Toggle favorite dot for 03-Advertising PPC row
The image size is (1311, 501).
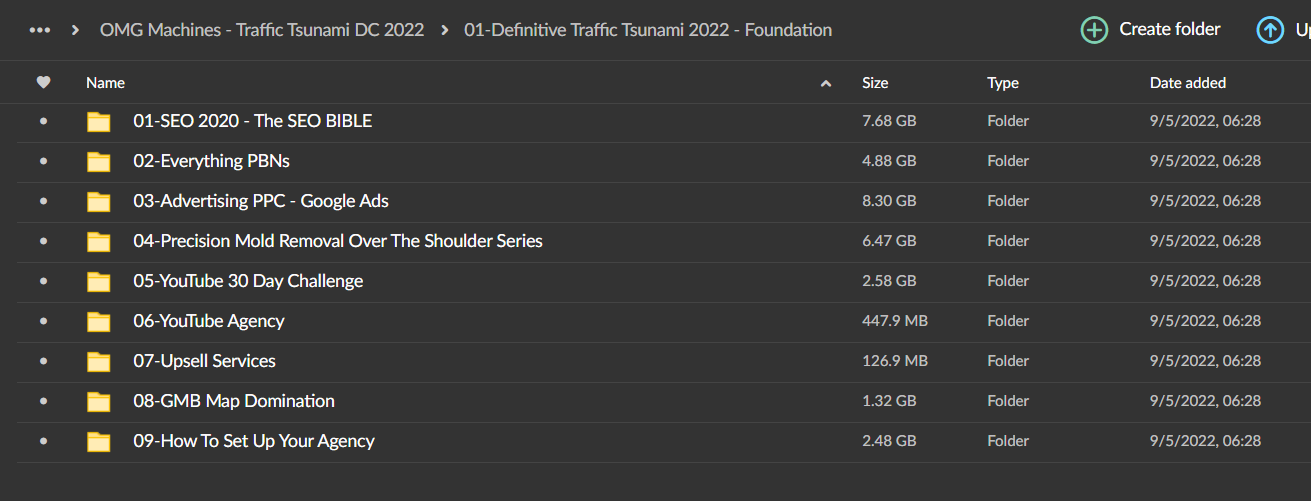[x=43, y=201]
